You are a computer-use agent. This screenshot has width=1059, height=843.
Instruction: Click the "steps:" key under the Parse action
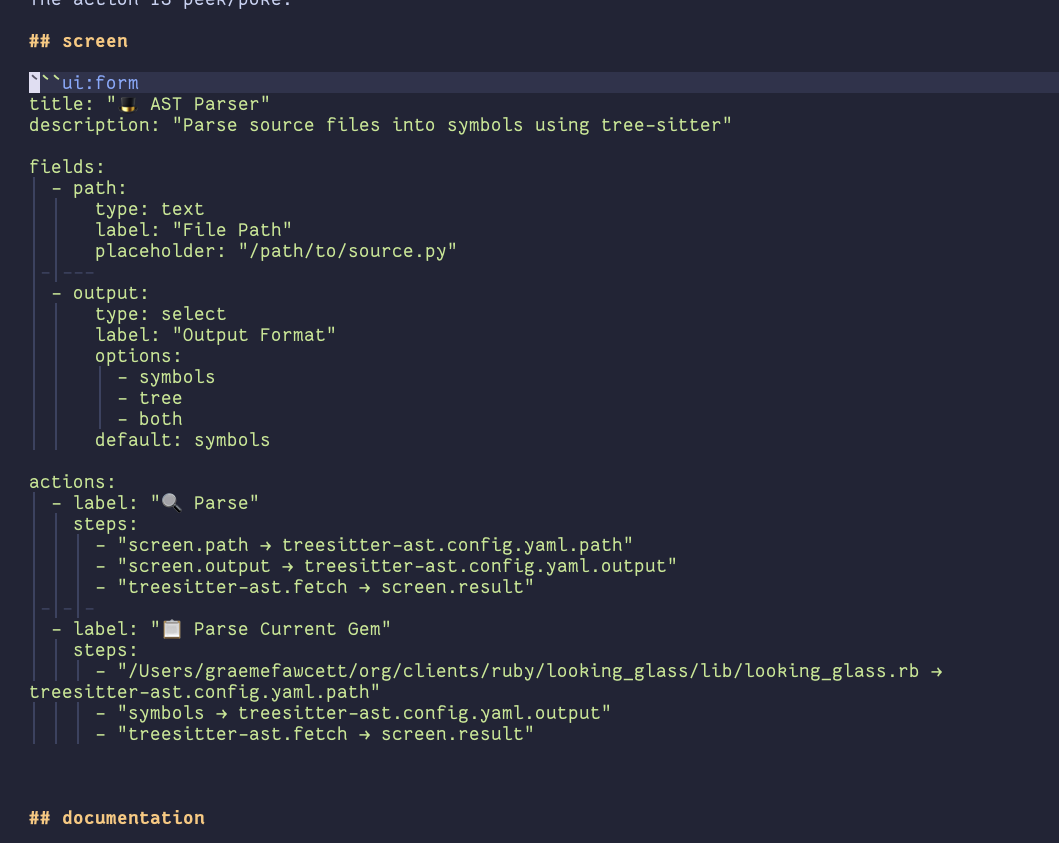coord(105,524)
